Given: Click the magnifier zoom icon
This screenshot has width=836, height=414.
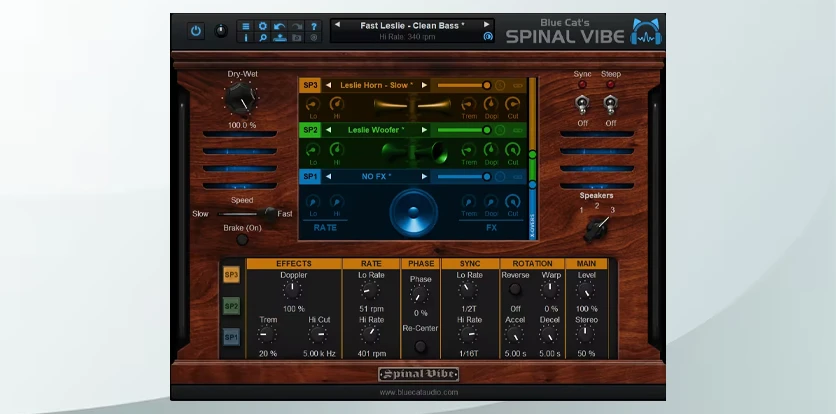Looking at the screenshot, I should [x=263, y=37].
